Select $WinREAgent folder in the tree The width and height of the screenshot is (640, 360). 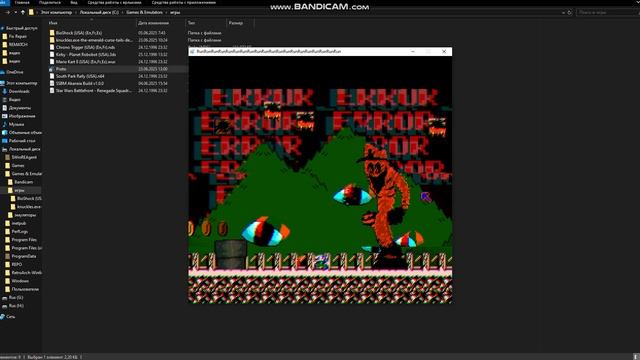24,158
